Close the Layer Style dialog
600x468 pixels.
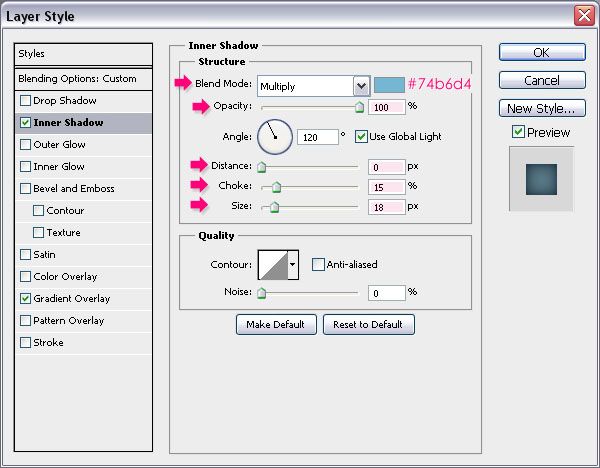582,15
